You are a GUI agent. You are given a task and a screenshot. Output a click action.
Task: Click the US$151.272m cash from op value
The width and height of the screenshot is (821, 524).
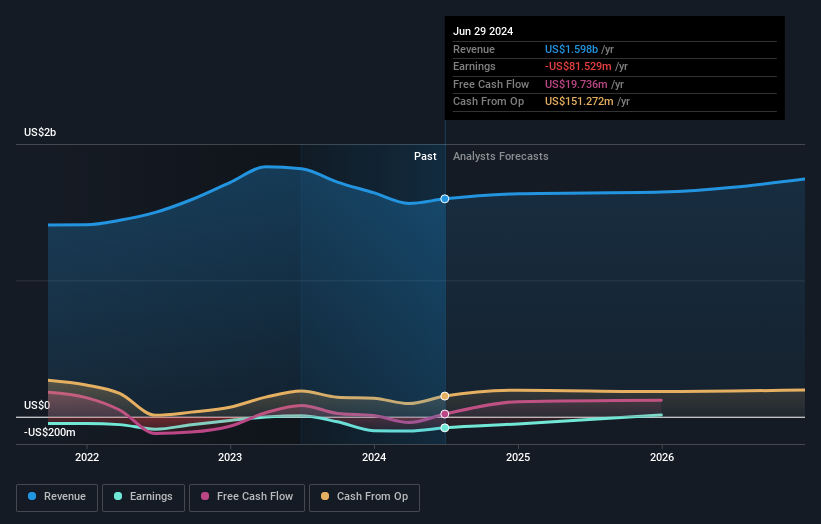click(x=579, y=102)
